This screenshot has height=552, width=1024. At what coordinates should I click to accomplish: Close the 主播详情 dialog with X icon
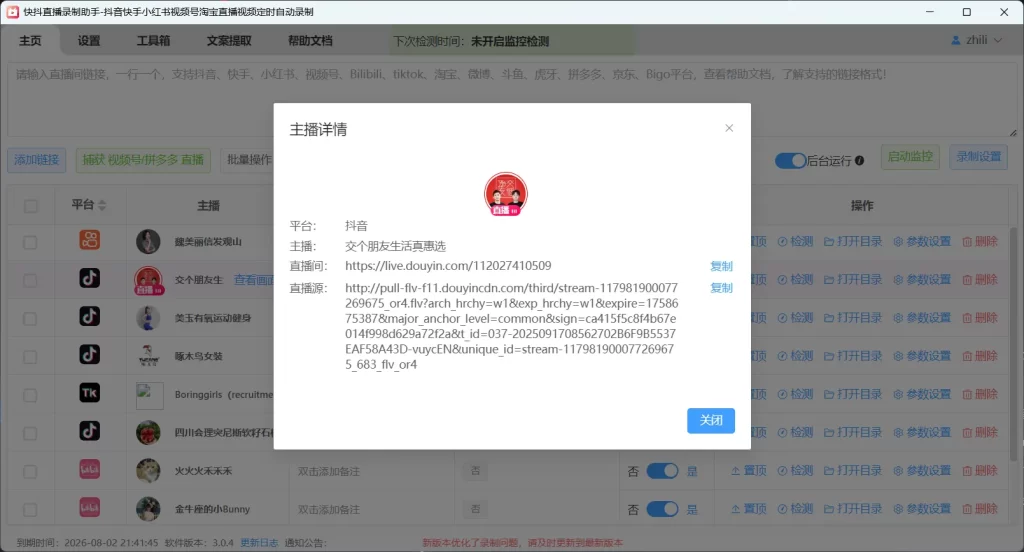pos(729,128)
